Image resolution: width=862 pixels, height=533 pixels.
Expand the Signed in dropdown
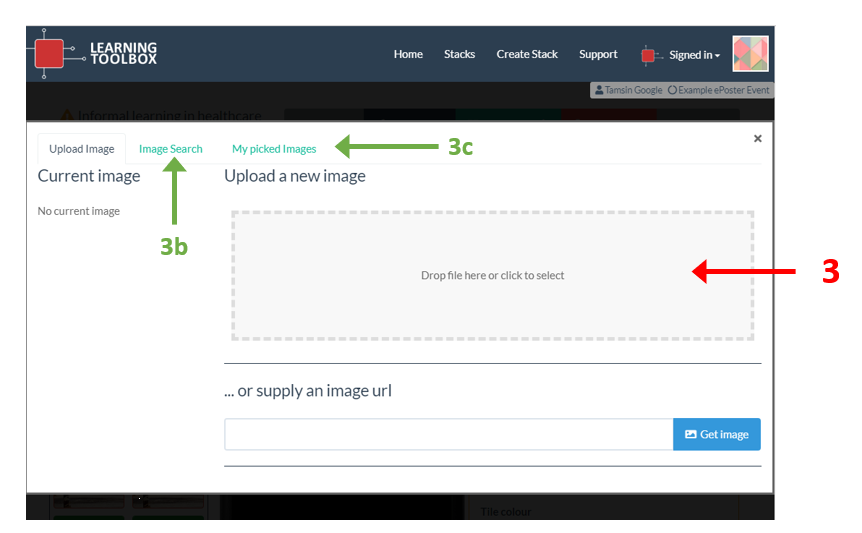click(694, 55)
